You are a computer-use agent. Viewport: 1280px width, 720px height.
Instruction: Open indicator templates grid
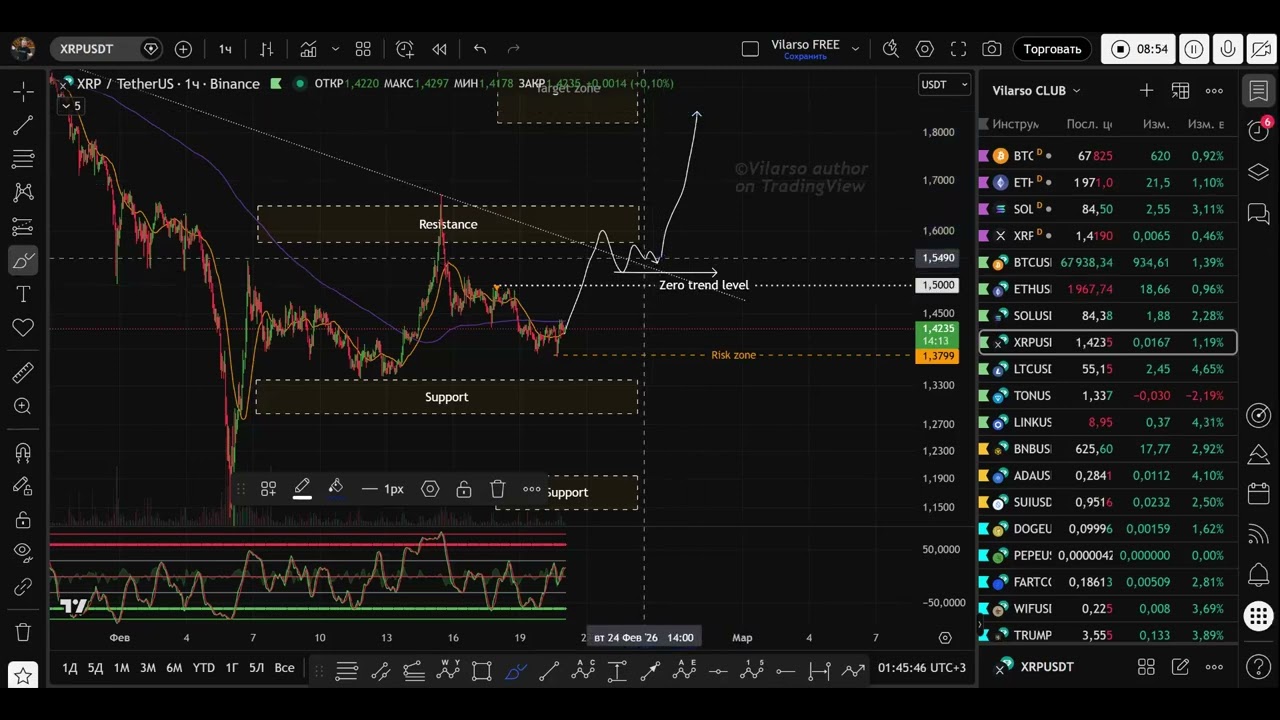(363, 48)
